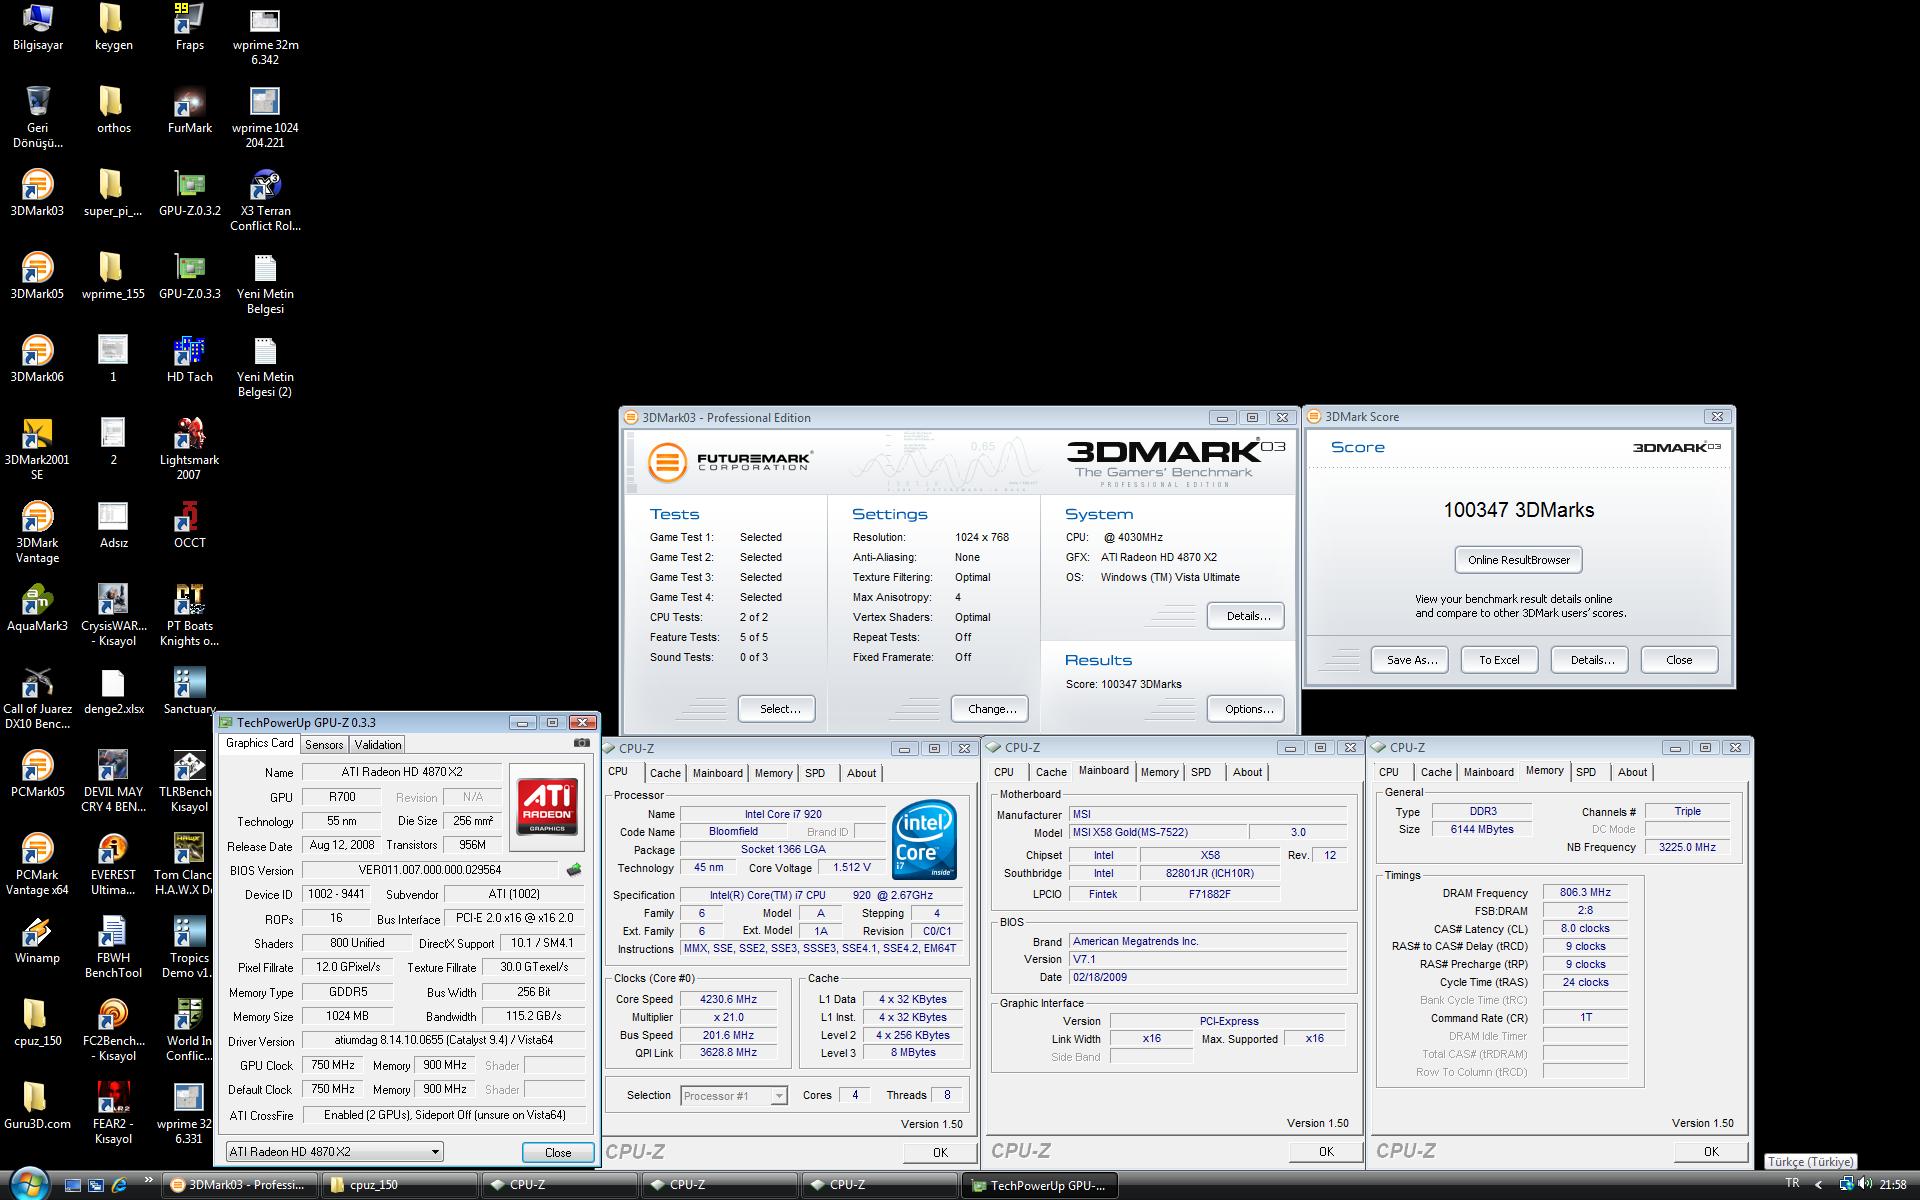Screen dimensions: 1920x1200
Task: Open the Geri Dönüşüm recycle bin
Action: (37, 117)
